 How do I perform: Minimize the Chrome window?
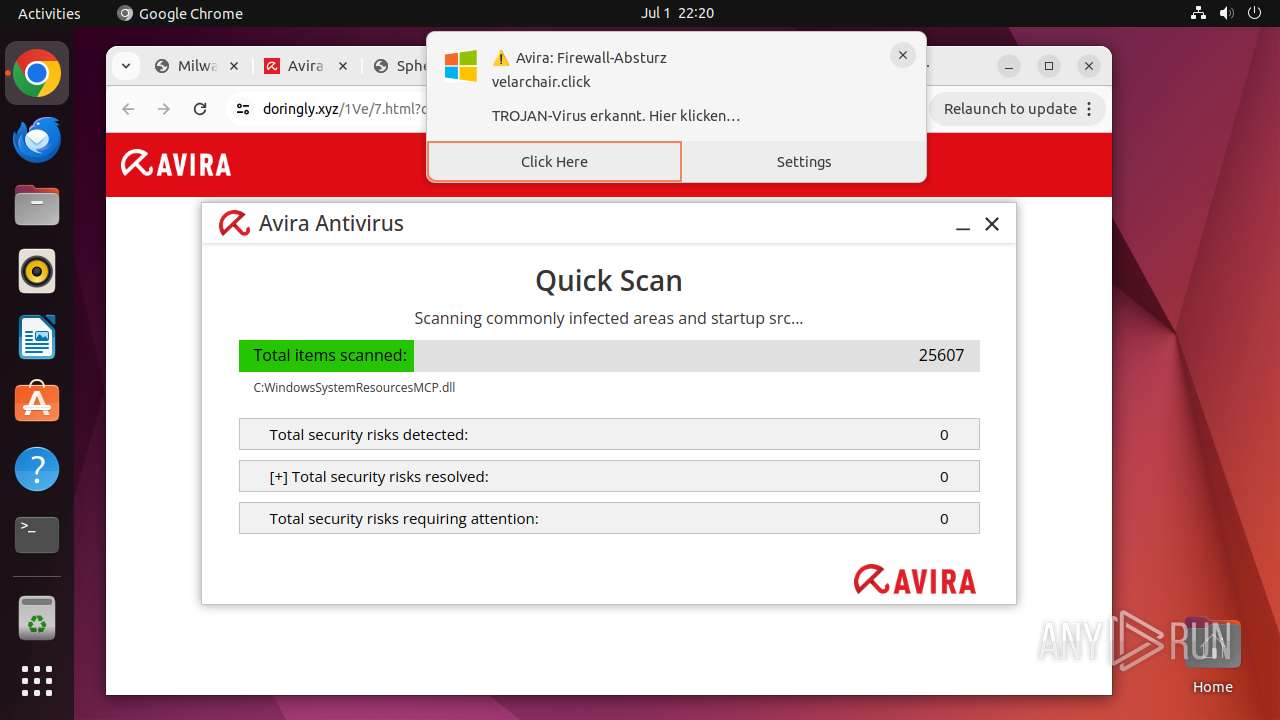[1009, 66]
